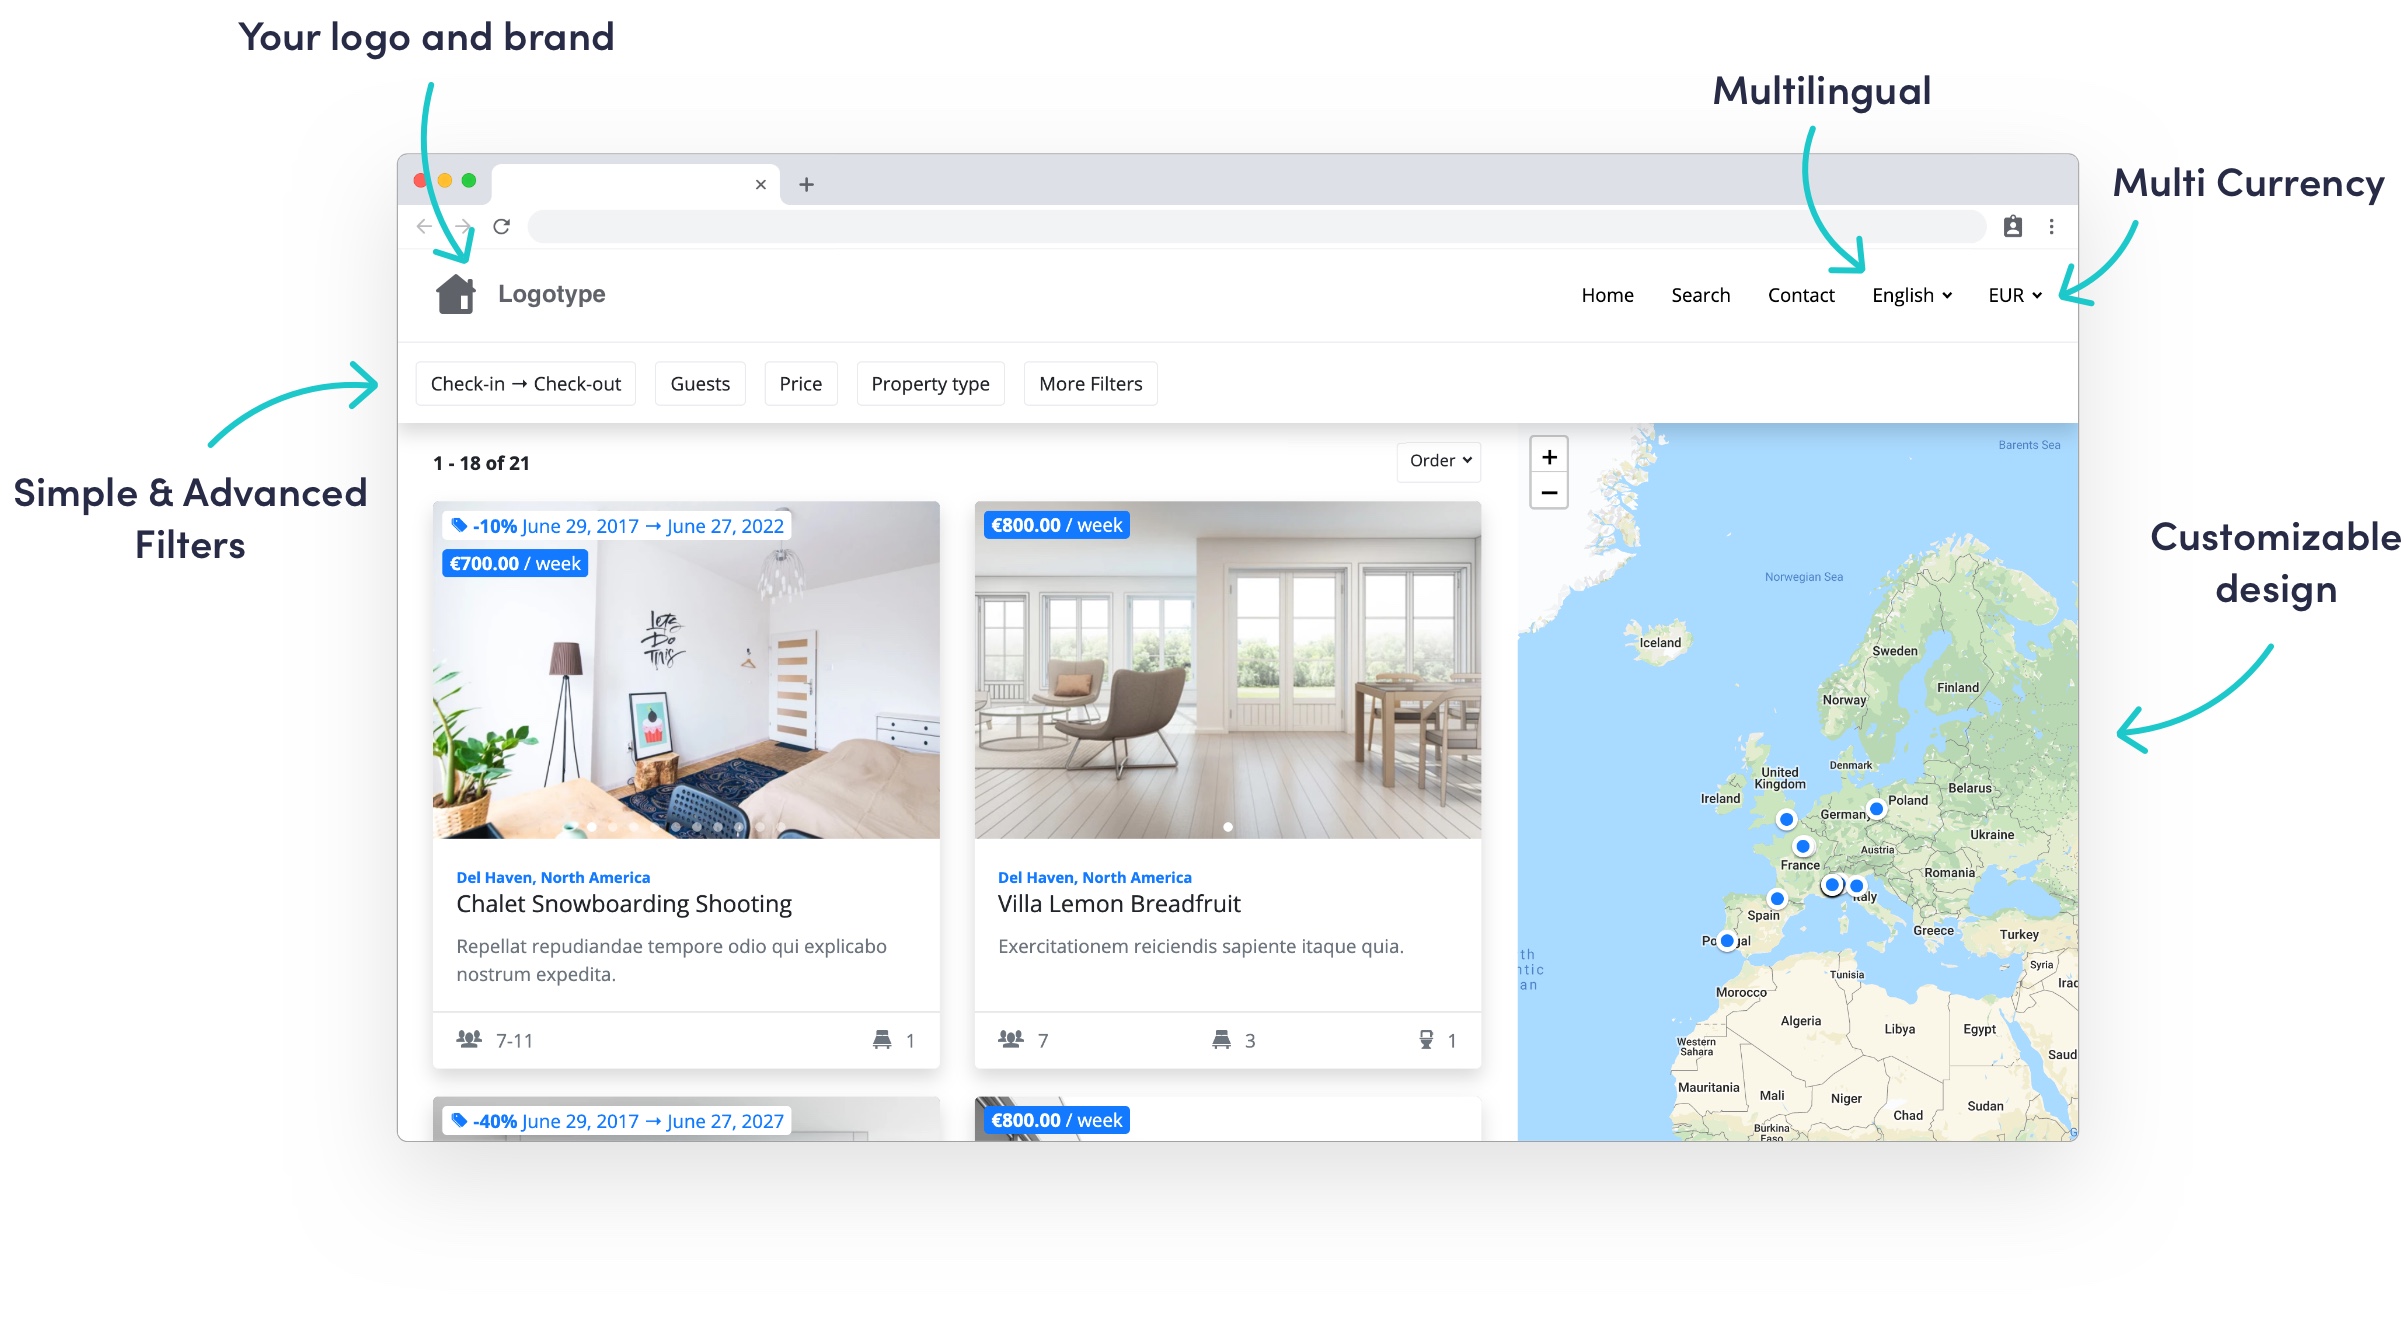
Task: Open the browser three-dot menu
Action: [x=2051, y=227]
